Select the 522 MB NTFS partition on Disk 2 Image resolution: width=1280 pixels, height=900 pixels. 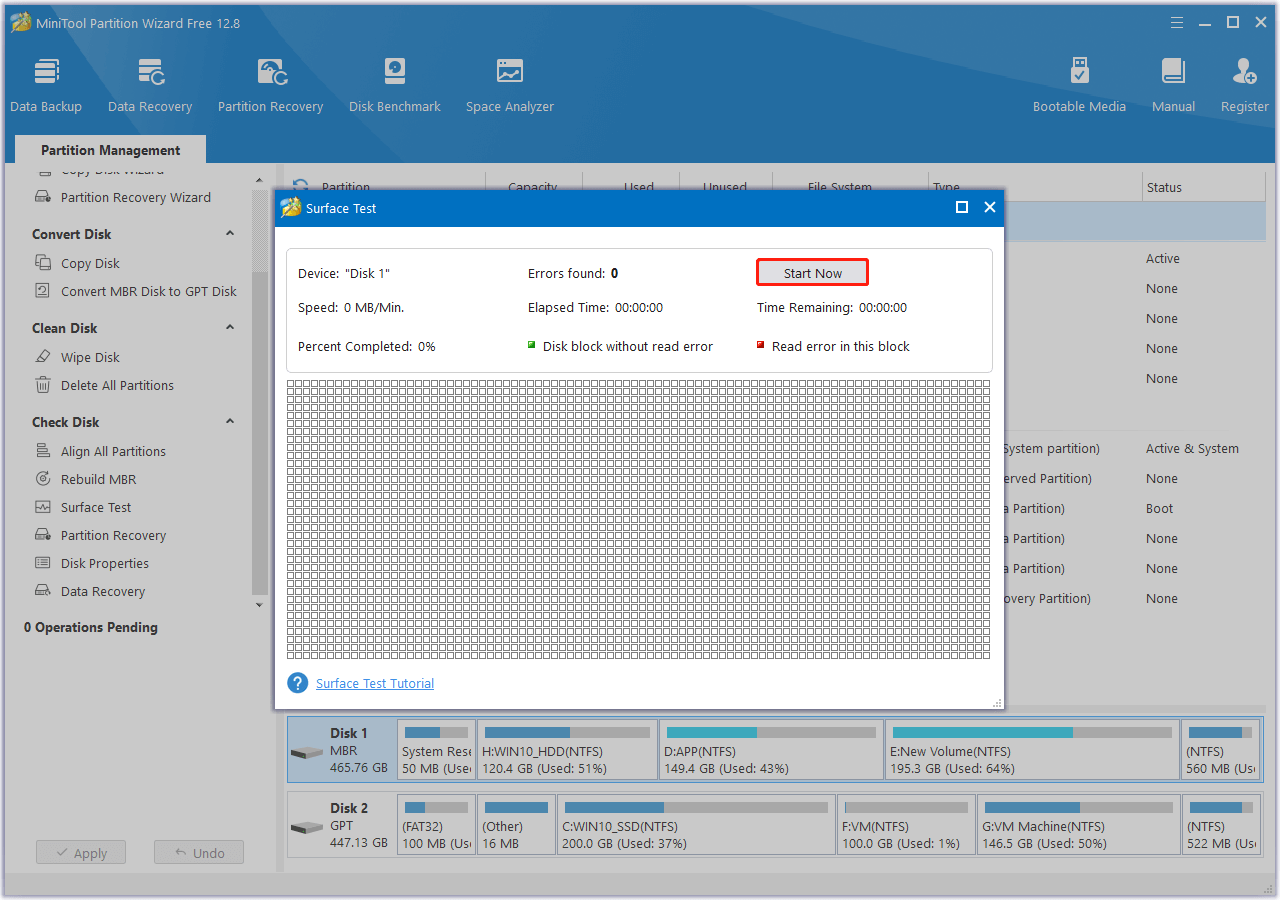pos(1220,824)
